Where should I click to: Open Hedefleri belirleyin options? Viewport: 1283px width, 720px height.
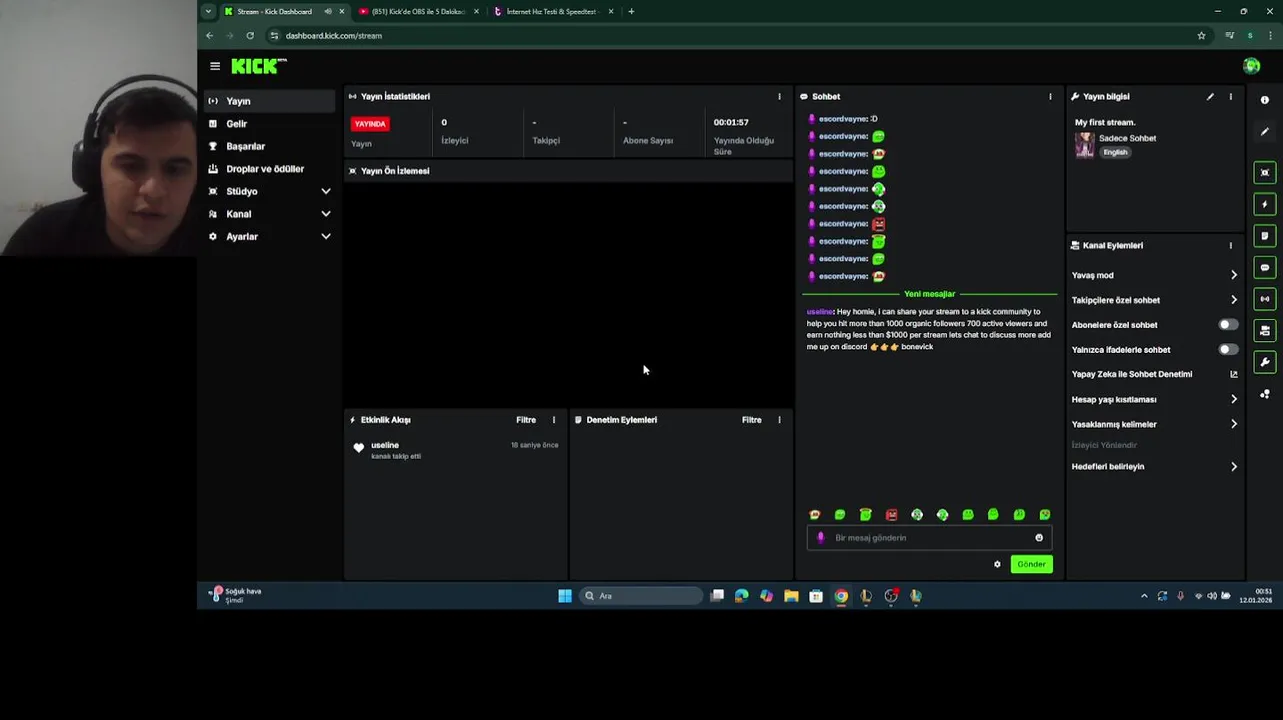point(1154,467)
